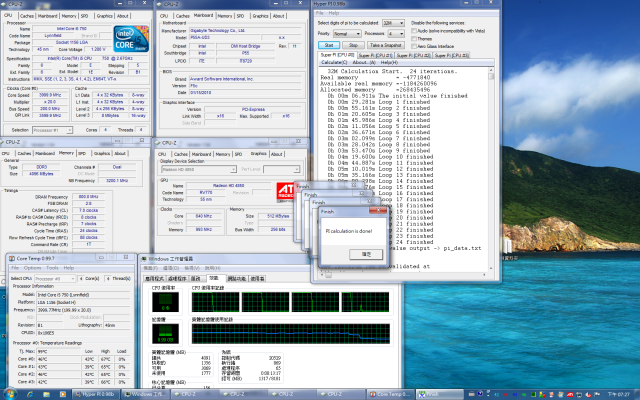Screen dimensions: 640x400
Task: Click the Start button in Hyper PI
Action: pos(329,45)
